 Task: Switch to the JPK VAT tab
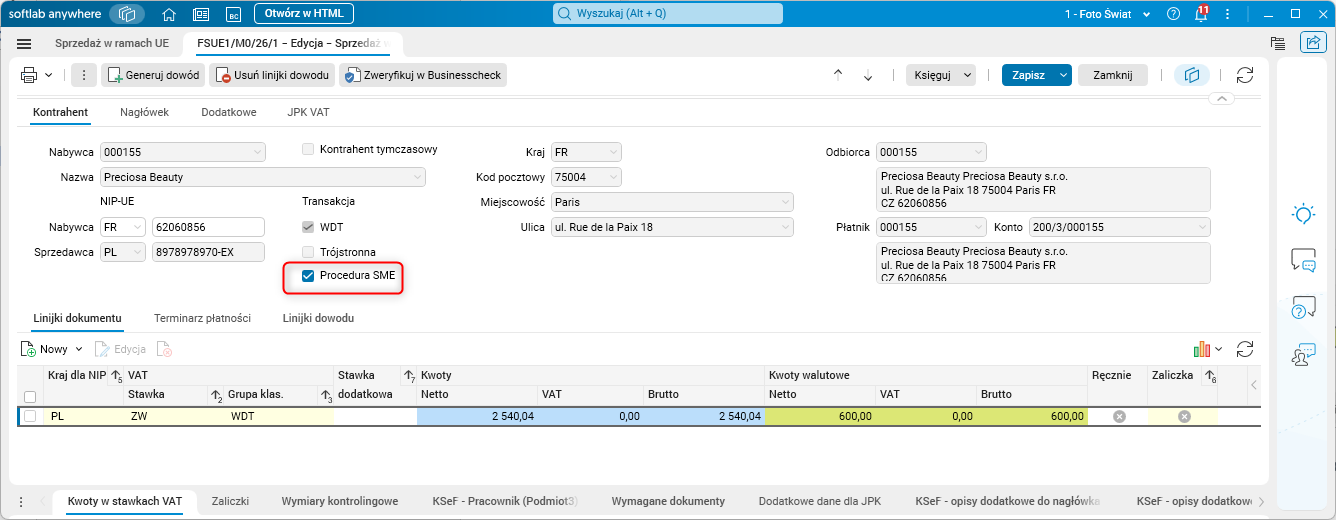[308, 112]
